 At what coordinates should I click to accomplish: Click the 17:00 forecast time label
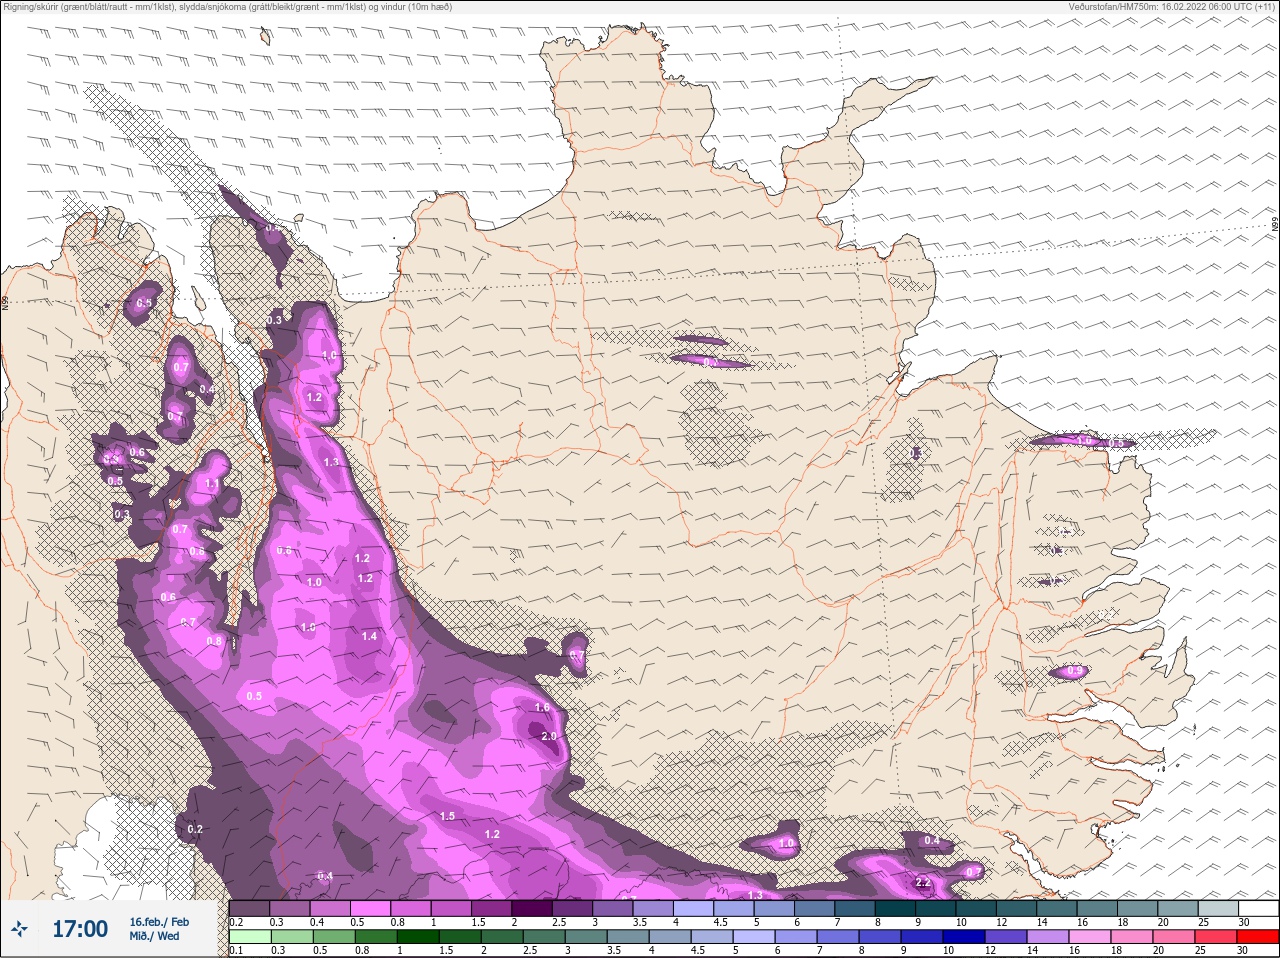80,929
